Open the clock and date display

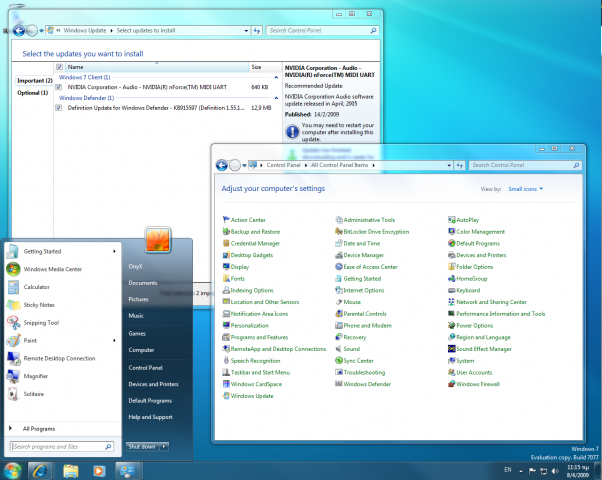pyautogui.click(x=578, y=471)
